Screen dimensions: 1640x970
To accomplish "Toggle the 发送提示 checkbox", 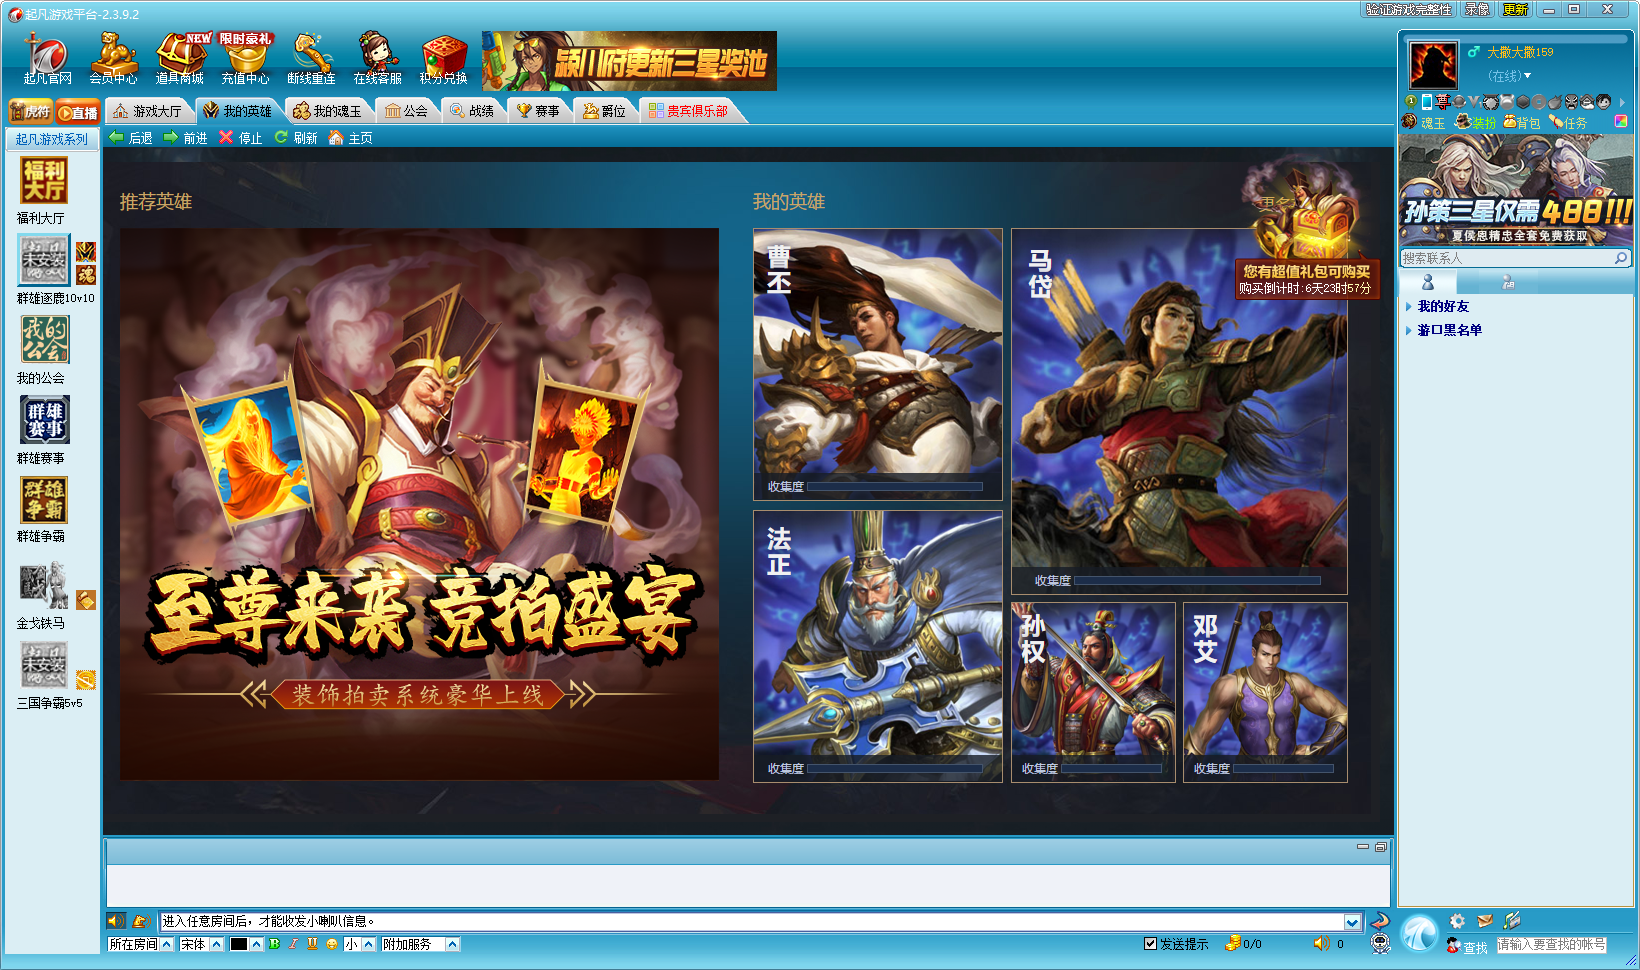I will tap(1150, 943).
